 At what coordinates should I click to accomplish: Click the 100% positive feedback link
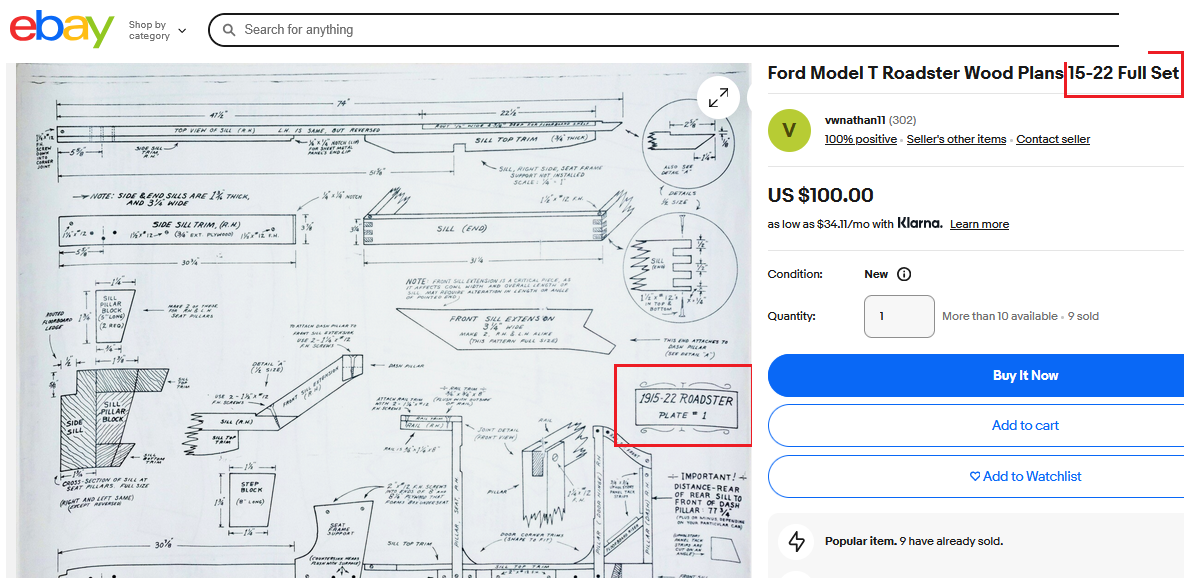[860, 139]
